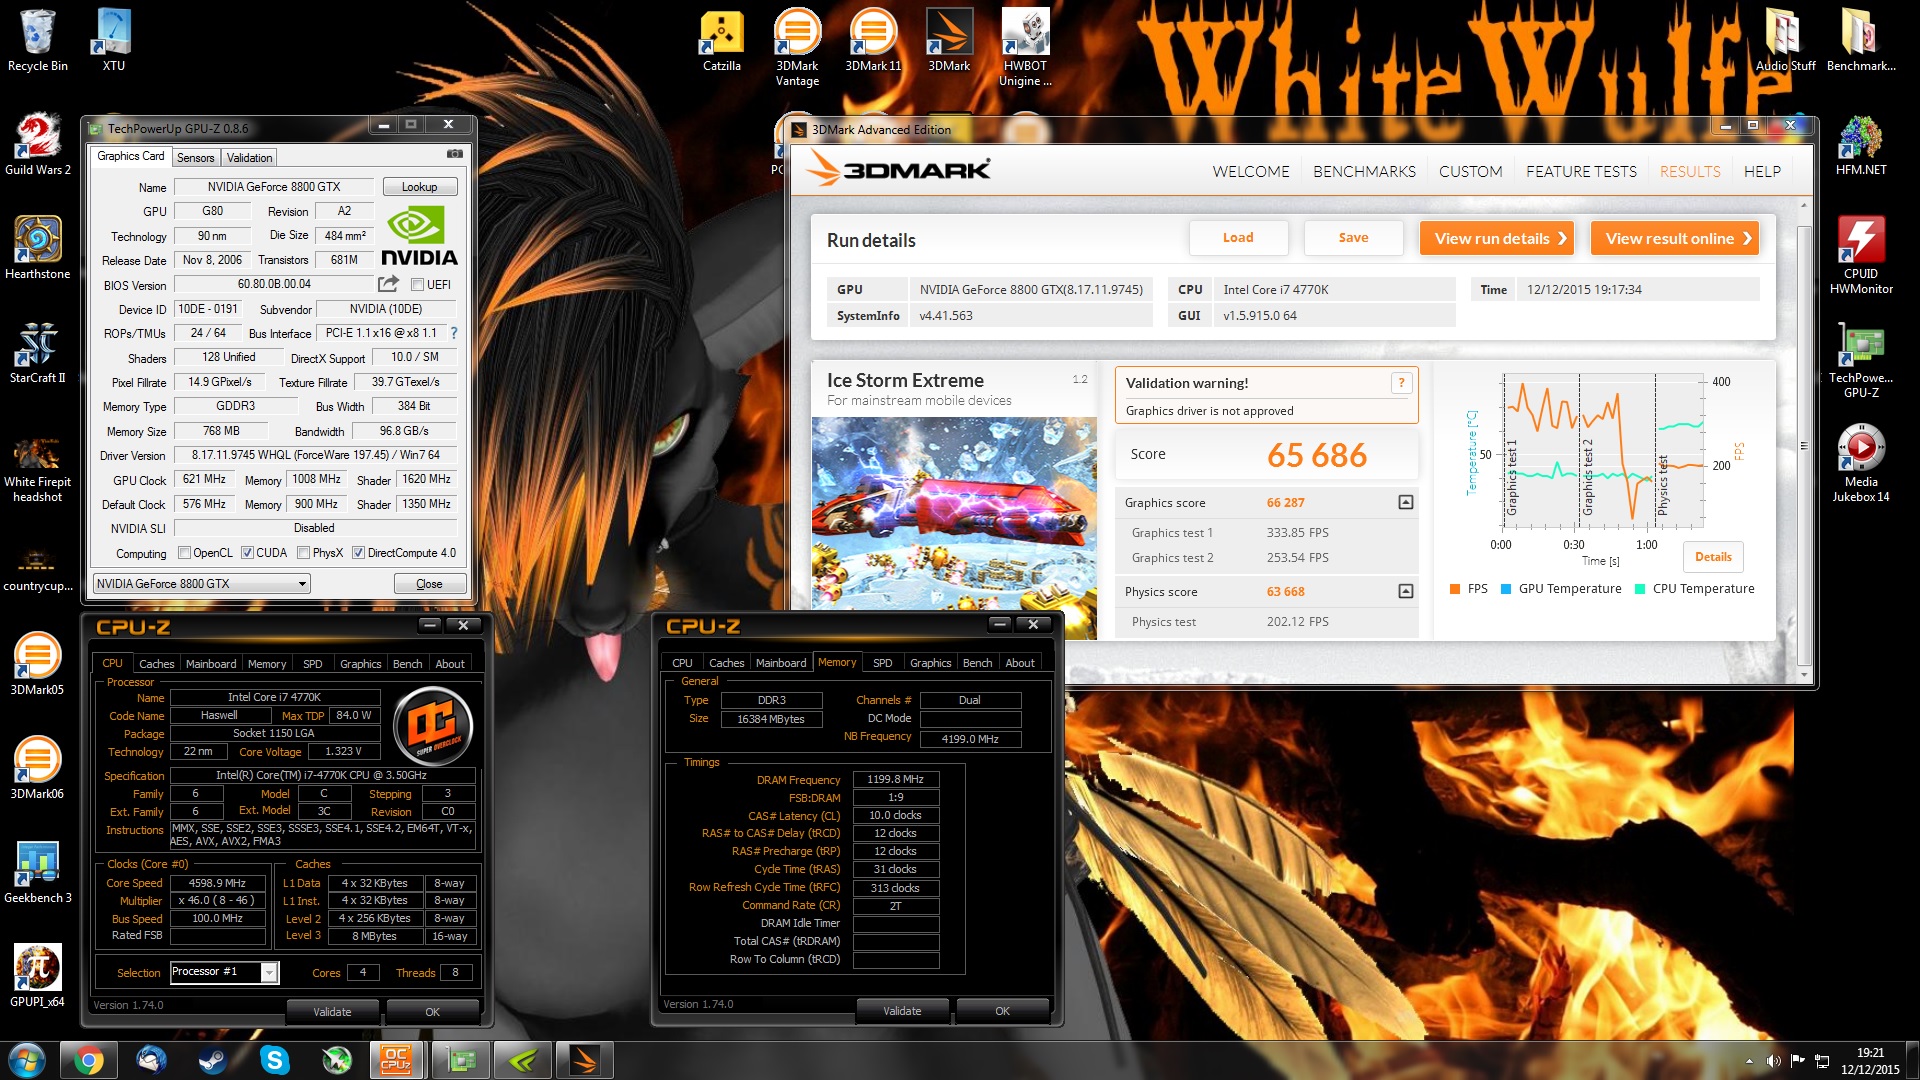Click the NVIDIA icon in the taskbar
Screen dimensions: 1920x1080
coord(523,1060)
